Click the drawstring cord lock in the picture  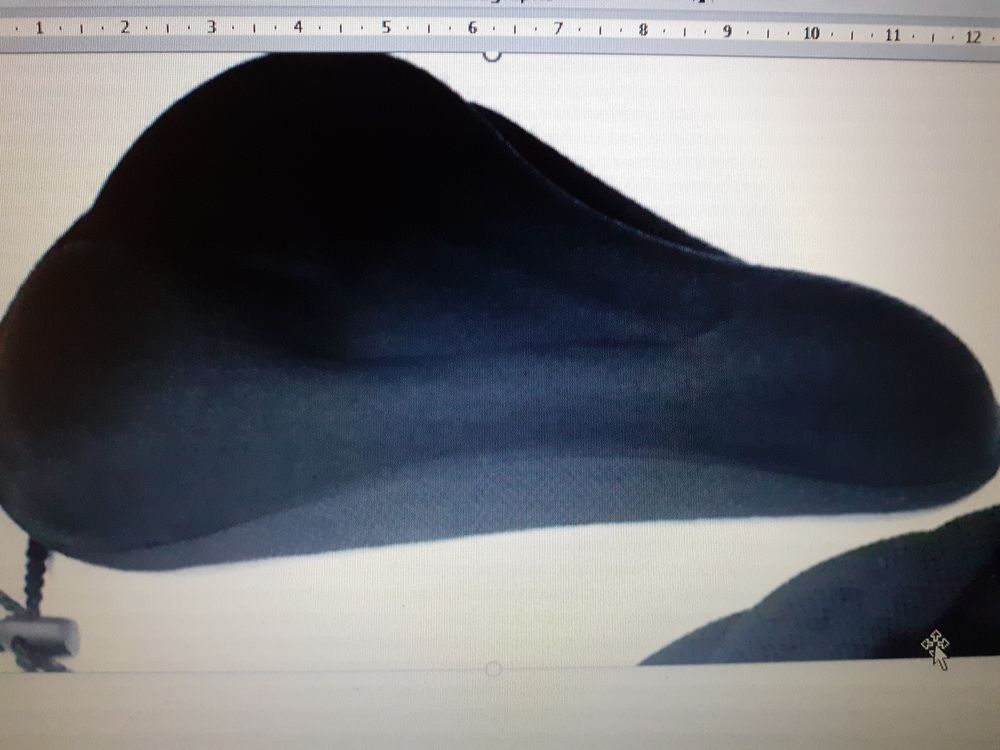pos(45,633)
